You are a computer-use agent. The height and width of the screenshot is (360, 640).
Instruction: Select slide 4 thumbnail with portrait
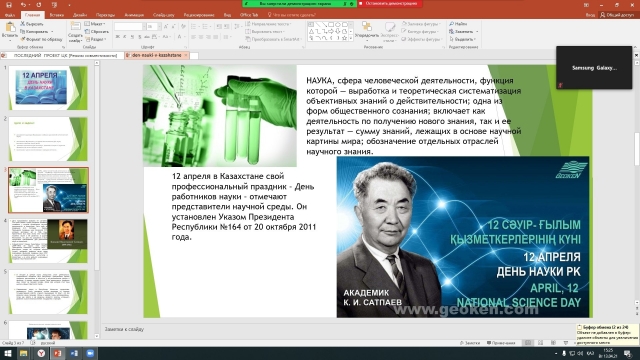click(x=48, y=241)
